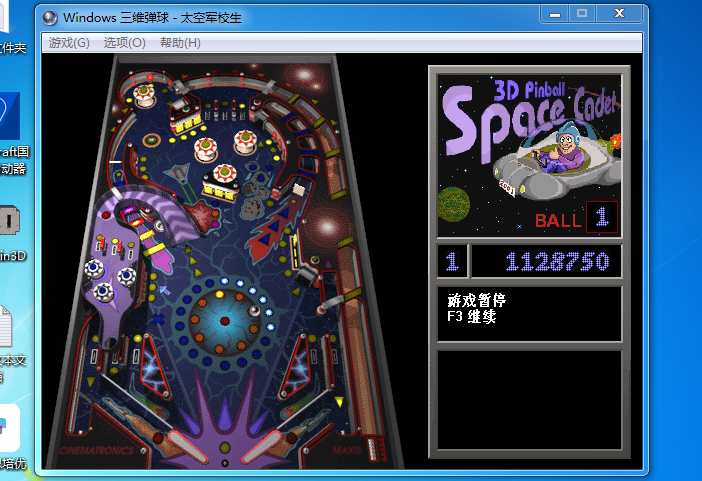Click the 游戏暂停 F3 继续 message box

coord(529,313)
